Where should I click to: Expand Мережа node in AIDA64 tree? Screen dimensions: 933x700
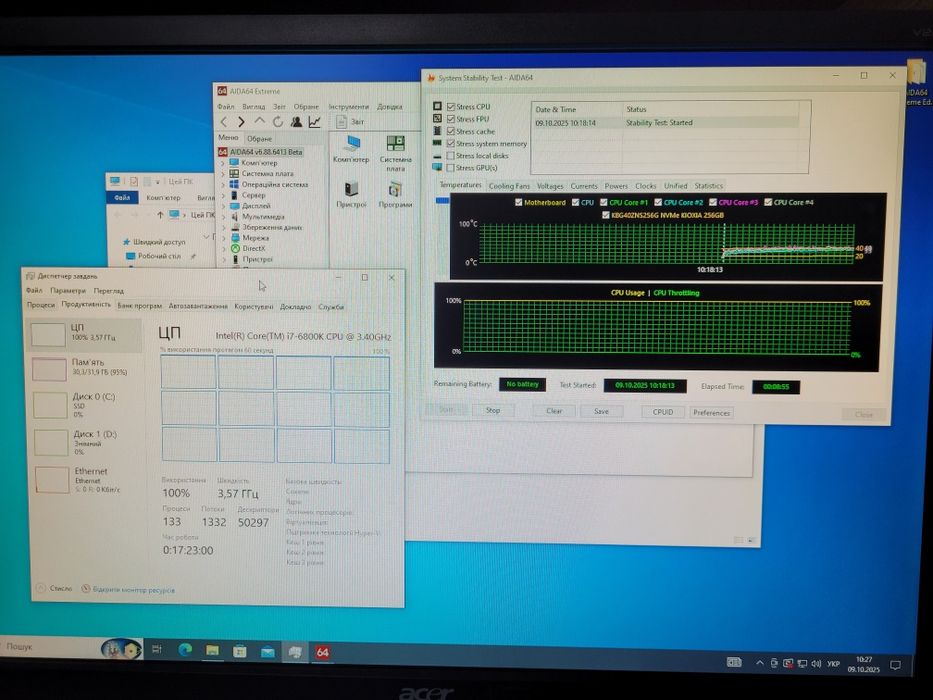tap(223, 238)
